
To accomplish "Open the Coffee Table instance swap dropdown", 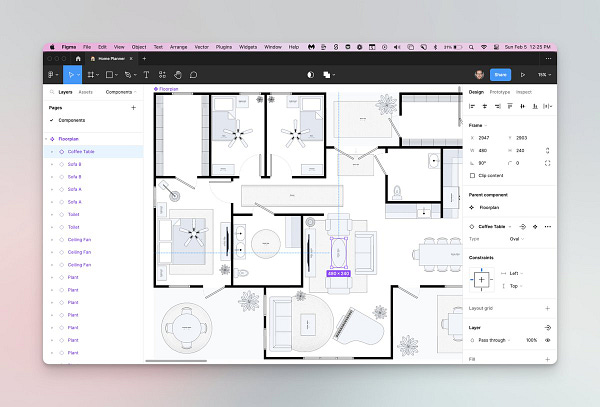I will (x=495, y=227).
